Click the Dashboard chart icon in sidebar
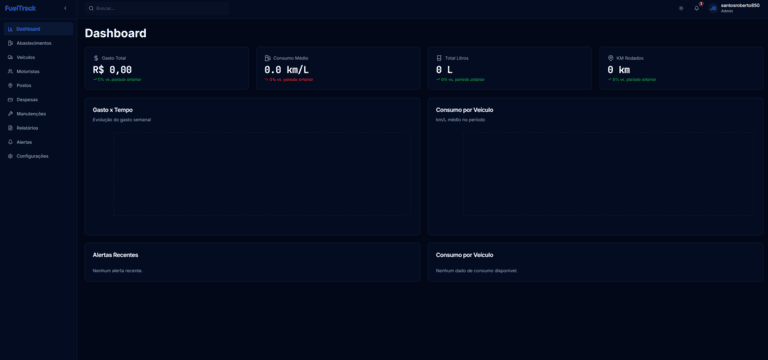Viewport: 768px width, 360px height. click(x=10, y=29)
